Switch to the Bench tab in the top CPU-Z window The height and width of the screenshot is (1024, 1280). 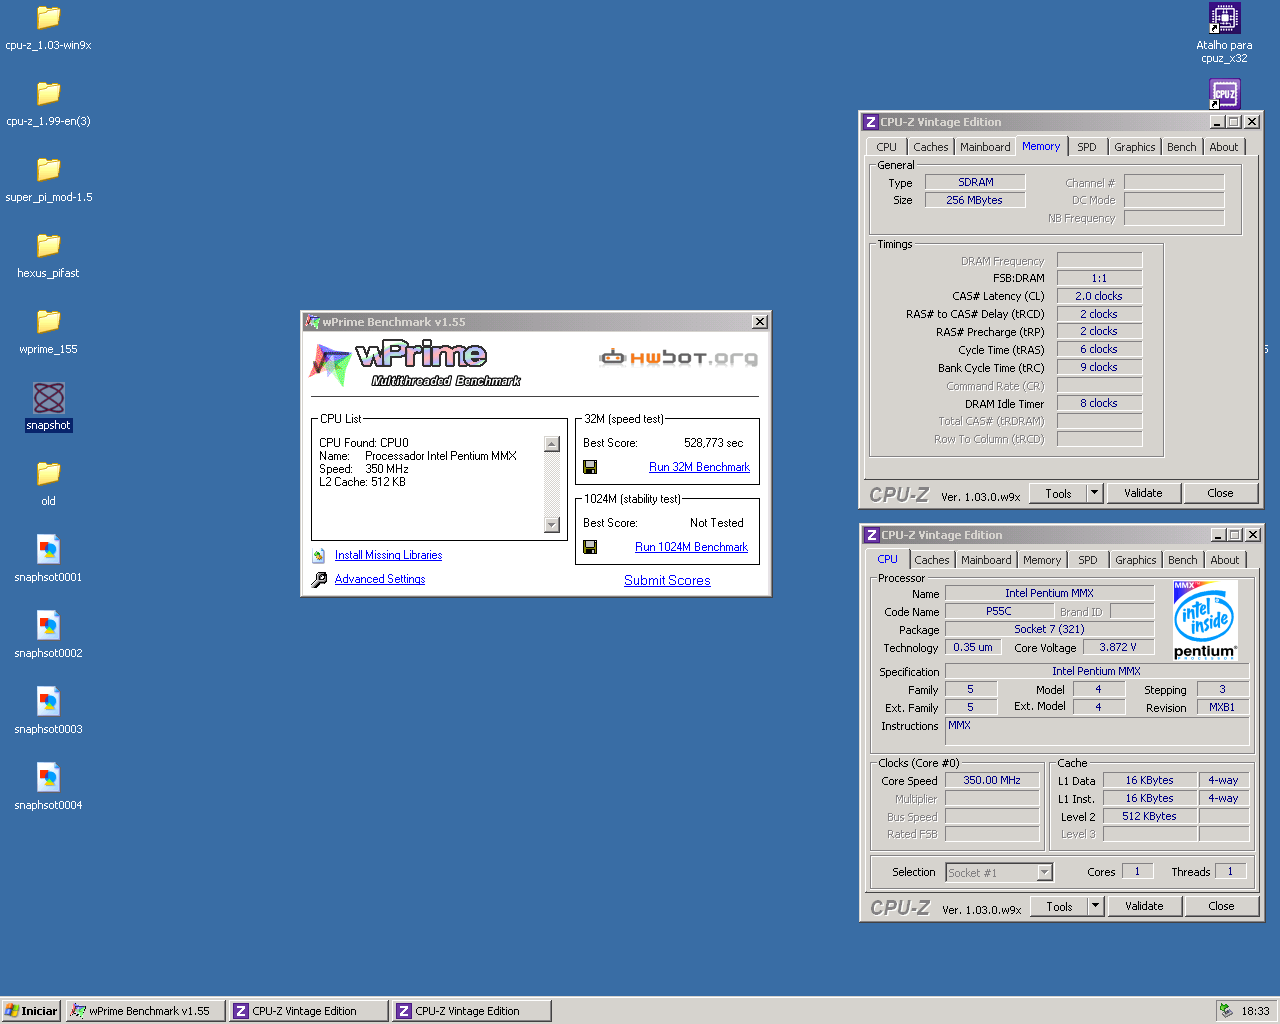tap(1181, 146)
